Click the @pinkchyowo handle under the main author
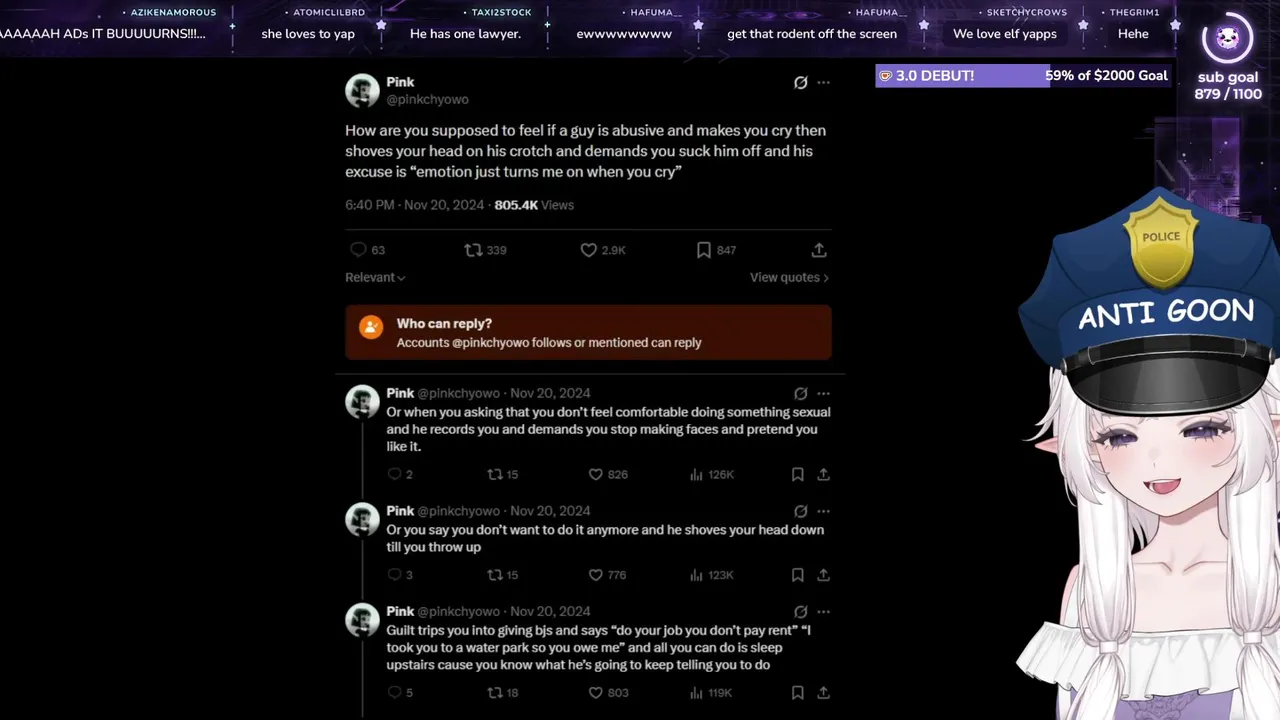Screen dimensions: 1280x720 pyautogui.click(x=427, y=100)
